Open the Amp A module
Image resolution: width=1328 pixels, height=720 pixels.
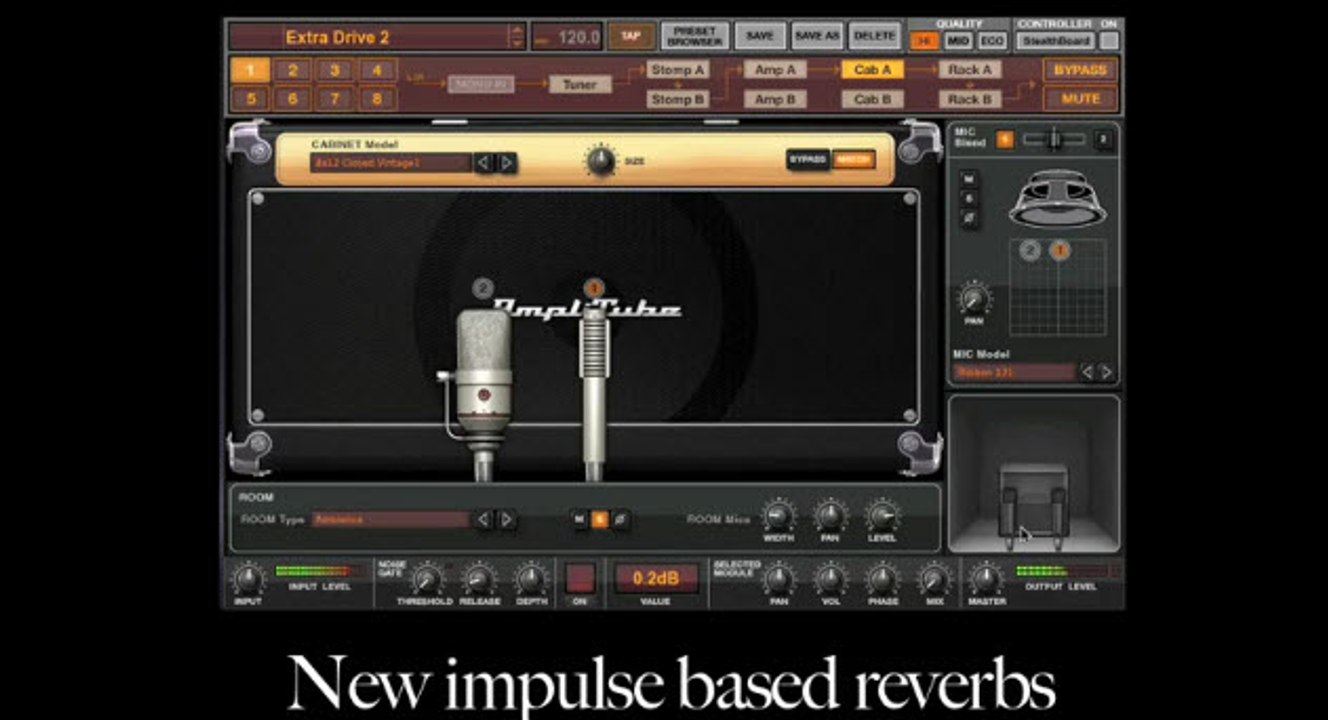pos(775,70)
